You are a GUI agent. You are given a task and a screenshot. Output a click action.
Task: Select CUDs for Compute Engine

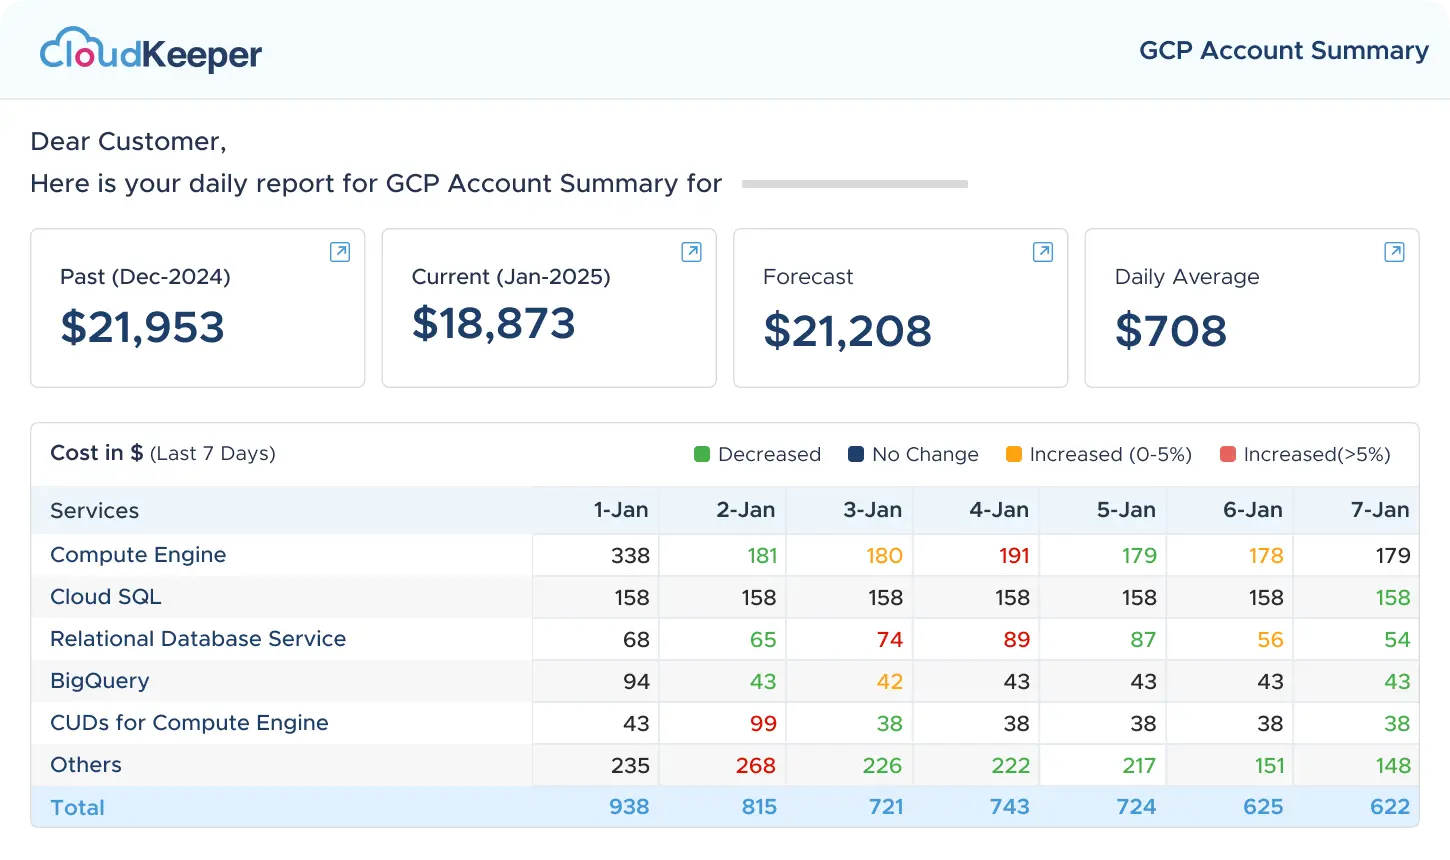[x=189, y=723]
